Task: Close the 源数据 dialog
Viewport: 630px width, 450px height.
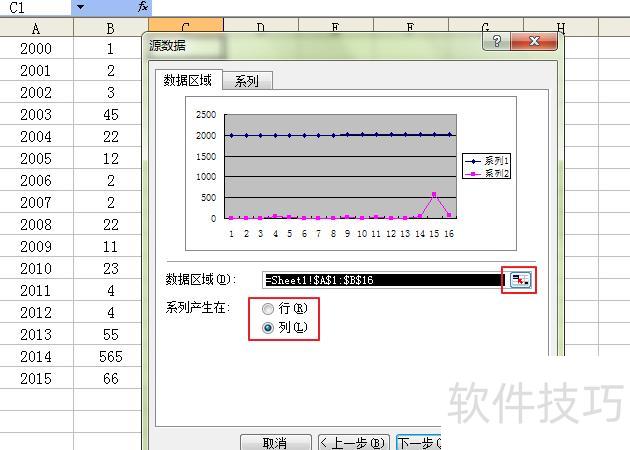Action: coord(534,41)
